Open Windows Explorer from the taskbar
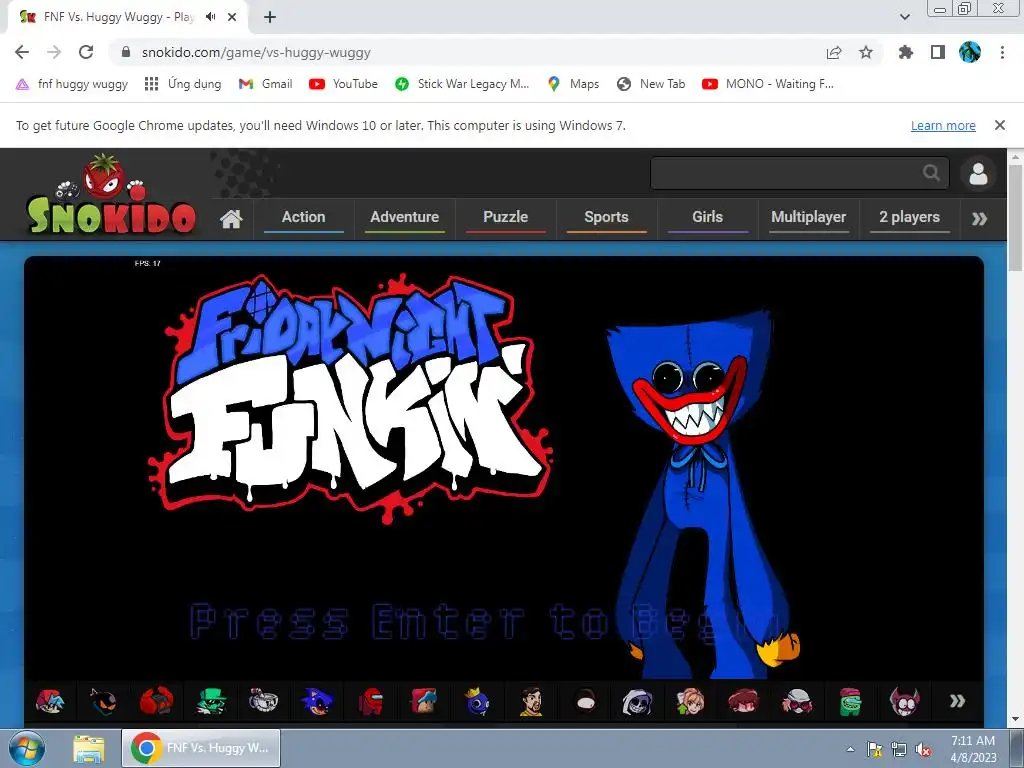Image resolution: width=1024 pixels, height=768 pixels. [89, 748]
